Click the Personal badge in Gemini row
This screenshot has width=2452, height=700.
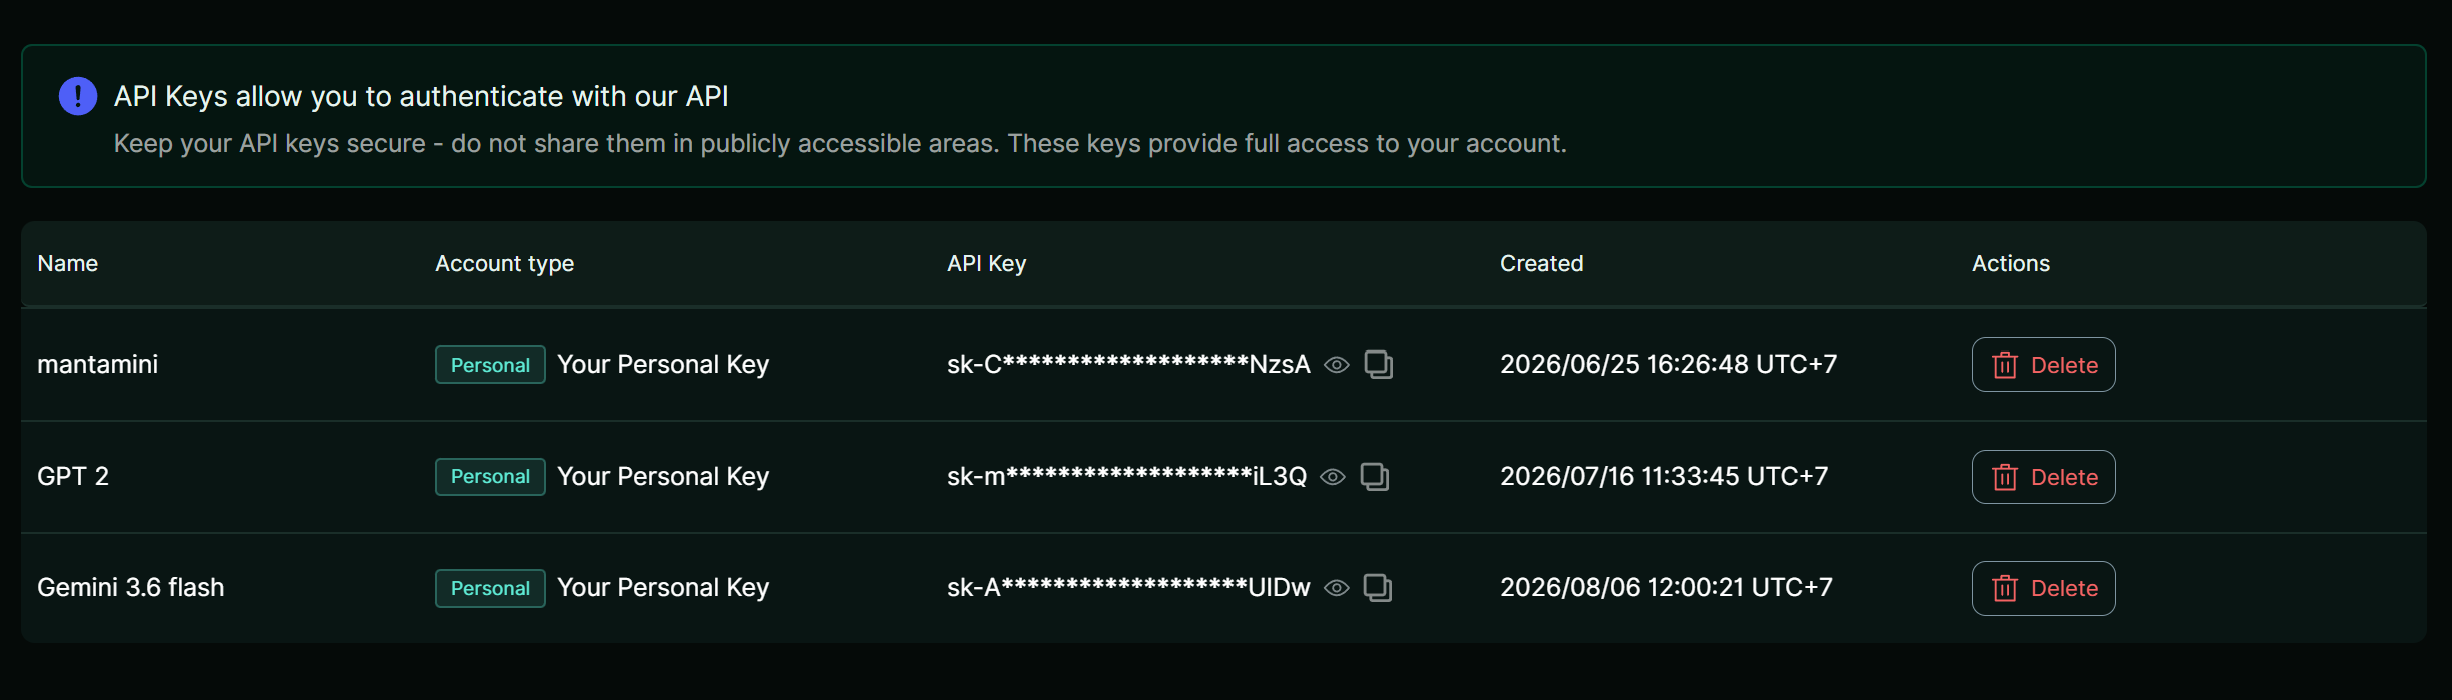pos(490,588)
